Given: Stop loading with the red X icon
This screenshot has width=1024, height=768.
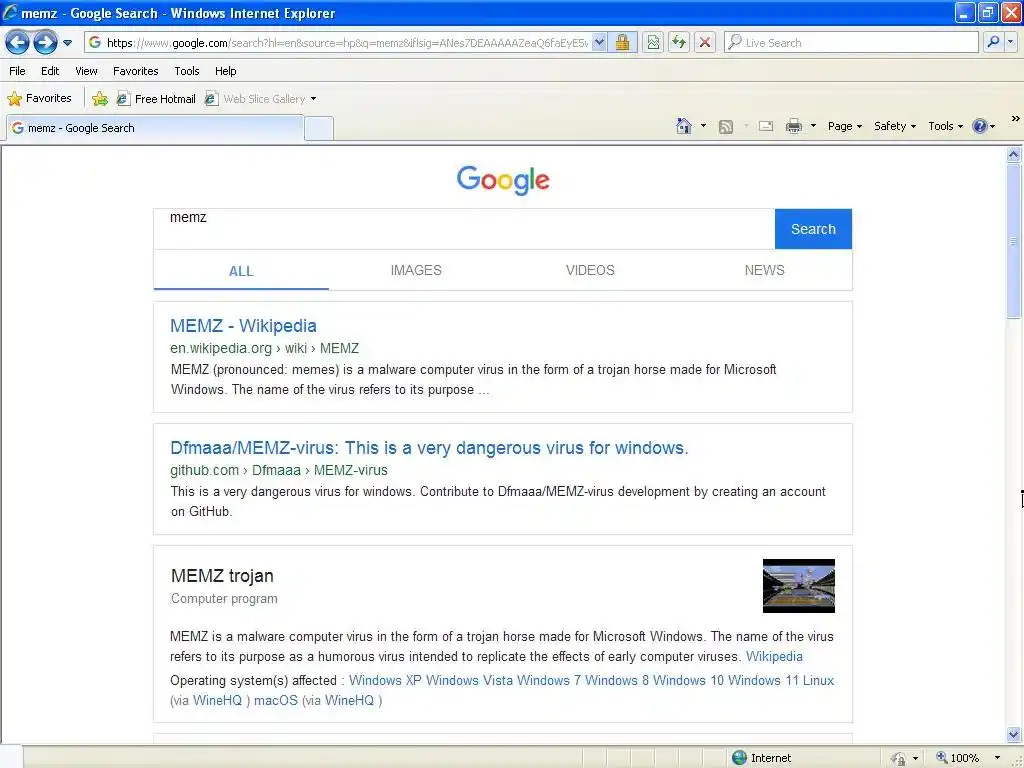Looking at the screenshot, I should click(x=705, y=43).
